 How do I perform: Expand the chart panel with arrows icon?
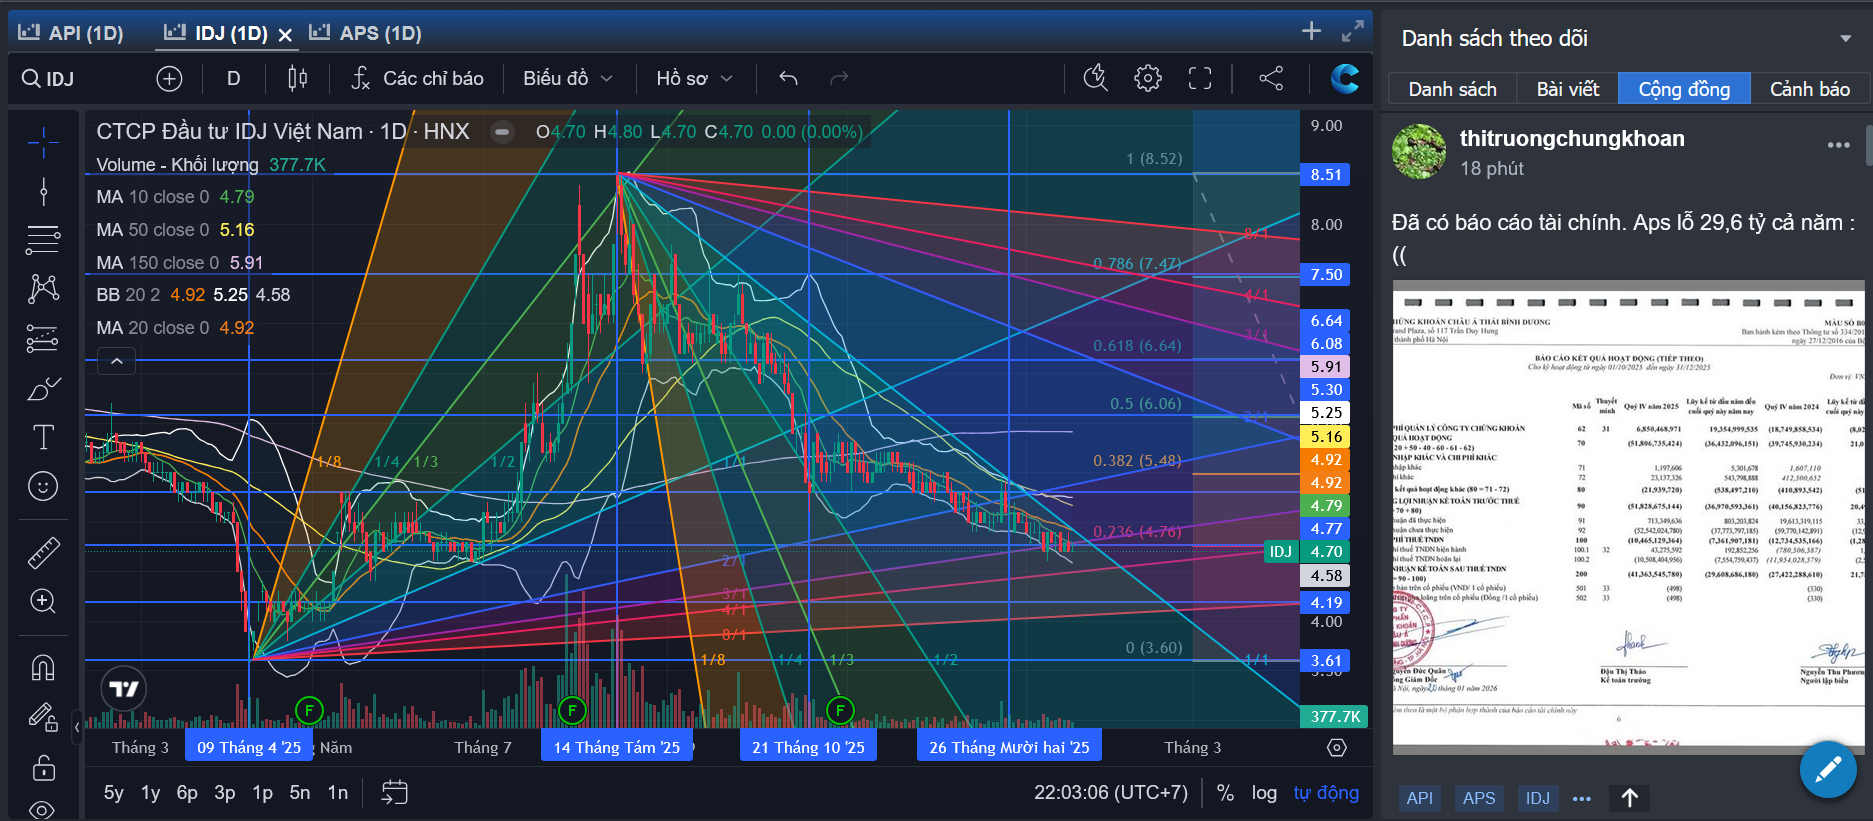tap(1353, 31)
